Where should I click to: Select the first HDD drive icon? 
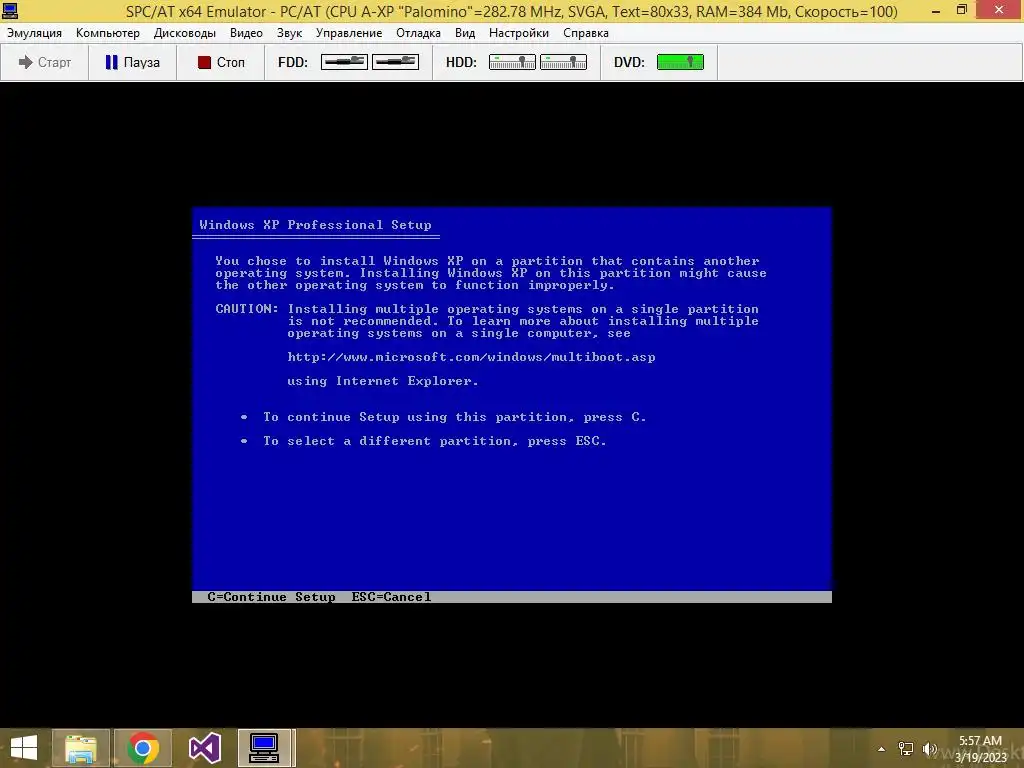tap(512, 62)
